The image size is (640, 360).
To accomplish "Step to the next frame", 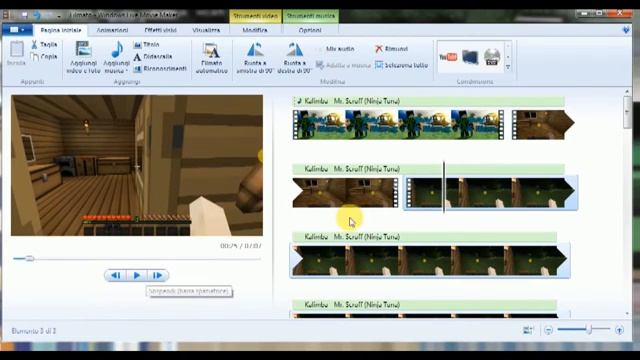I will 158,276.
